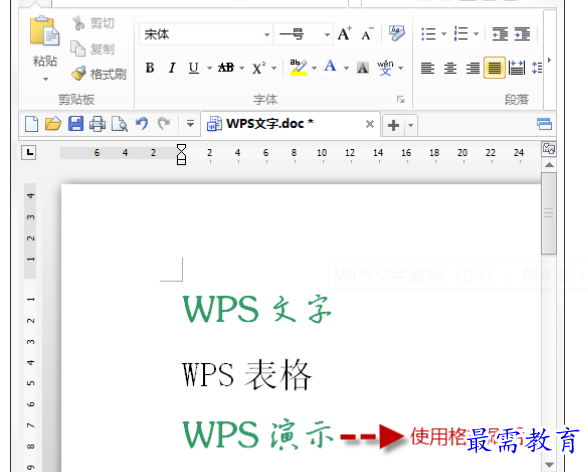Open quick access toolbar customize dropdown
This screenshot has height=472, width=588.
pyautogui.click(x=190, y=124)
